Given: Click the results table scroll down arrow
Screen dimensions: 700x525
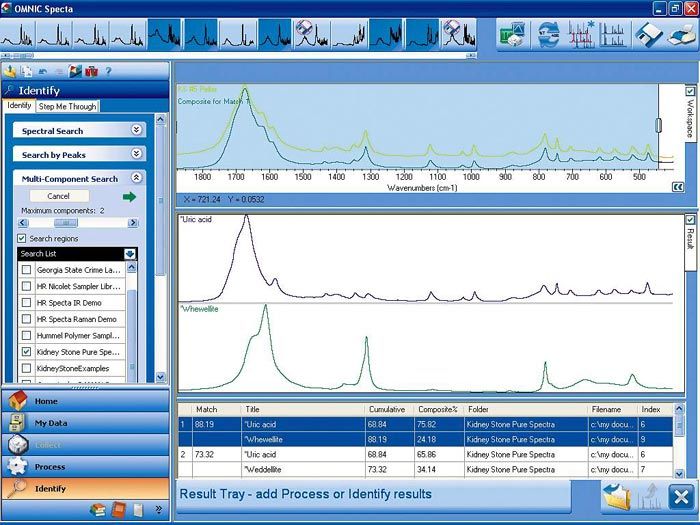Looking at the screenshot, I should 679,474.
